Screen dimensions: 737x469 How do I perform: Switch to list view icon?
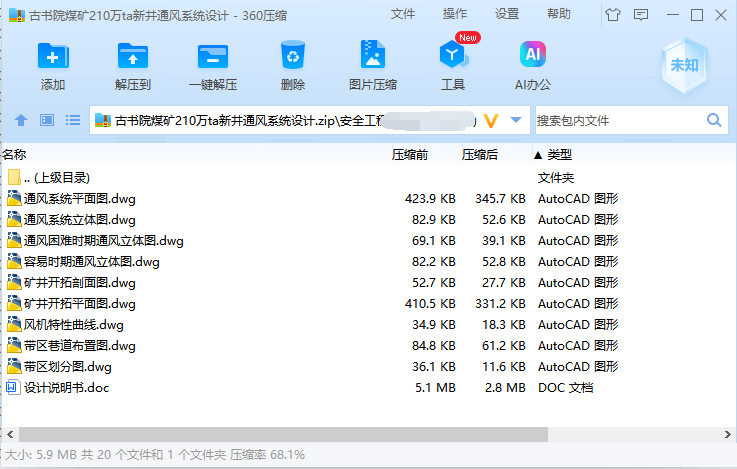tap(73, 120)
